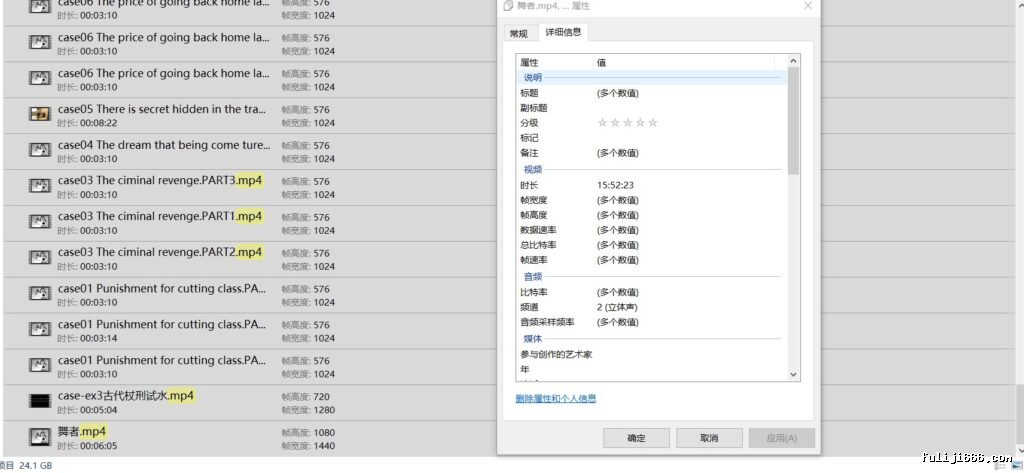Set 分级 rating to four stars
This screenshot has width=1024, height=473.
(x=640, y=123)
